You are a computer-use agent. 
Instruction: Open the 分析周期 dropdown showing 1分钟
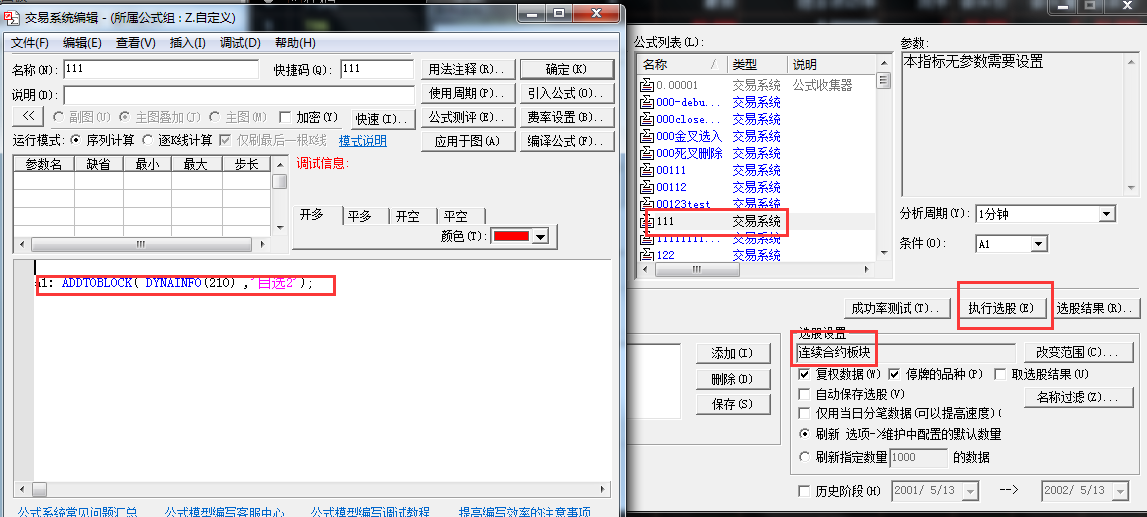pyautogui.click(x=1107, y=214)
